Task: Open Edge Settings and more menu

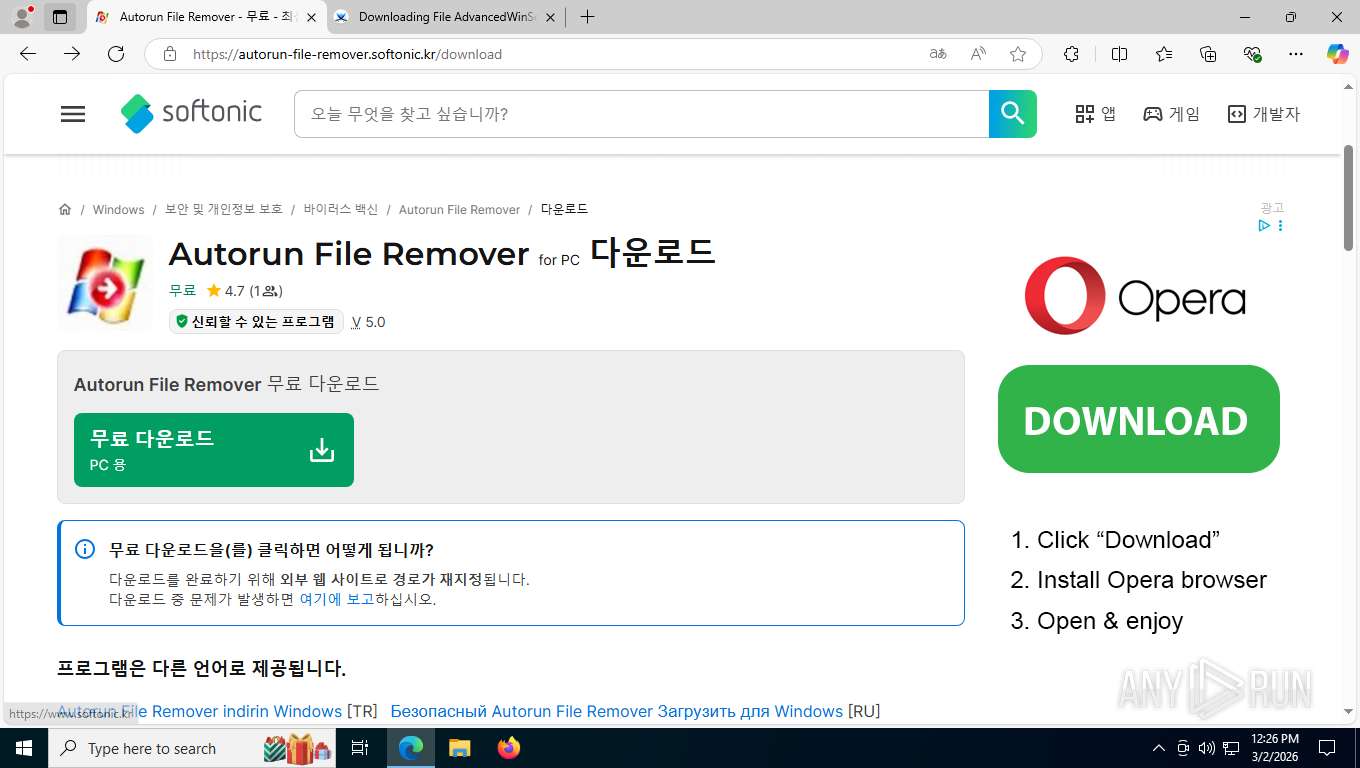Action: coord(1296,54)
